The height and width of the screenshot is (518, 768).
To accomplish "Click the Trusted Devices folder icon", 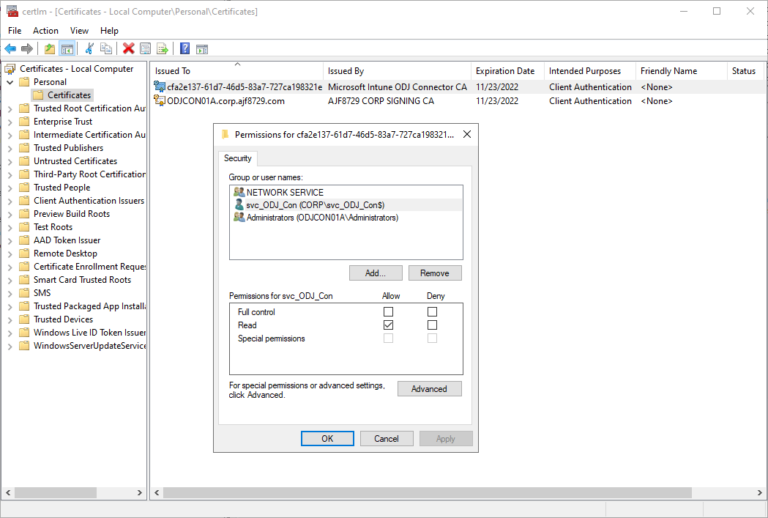I will point(24,319).
